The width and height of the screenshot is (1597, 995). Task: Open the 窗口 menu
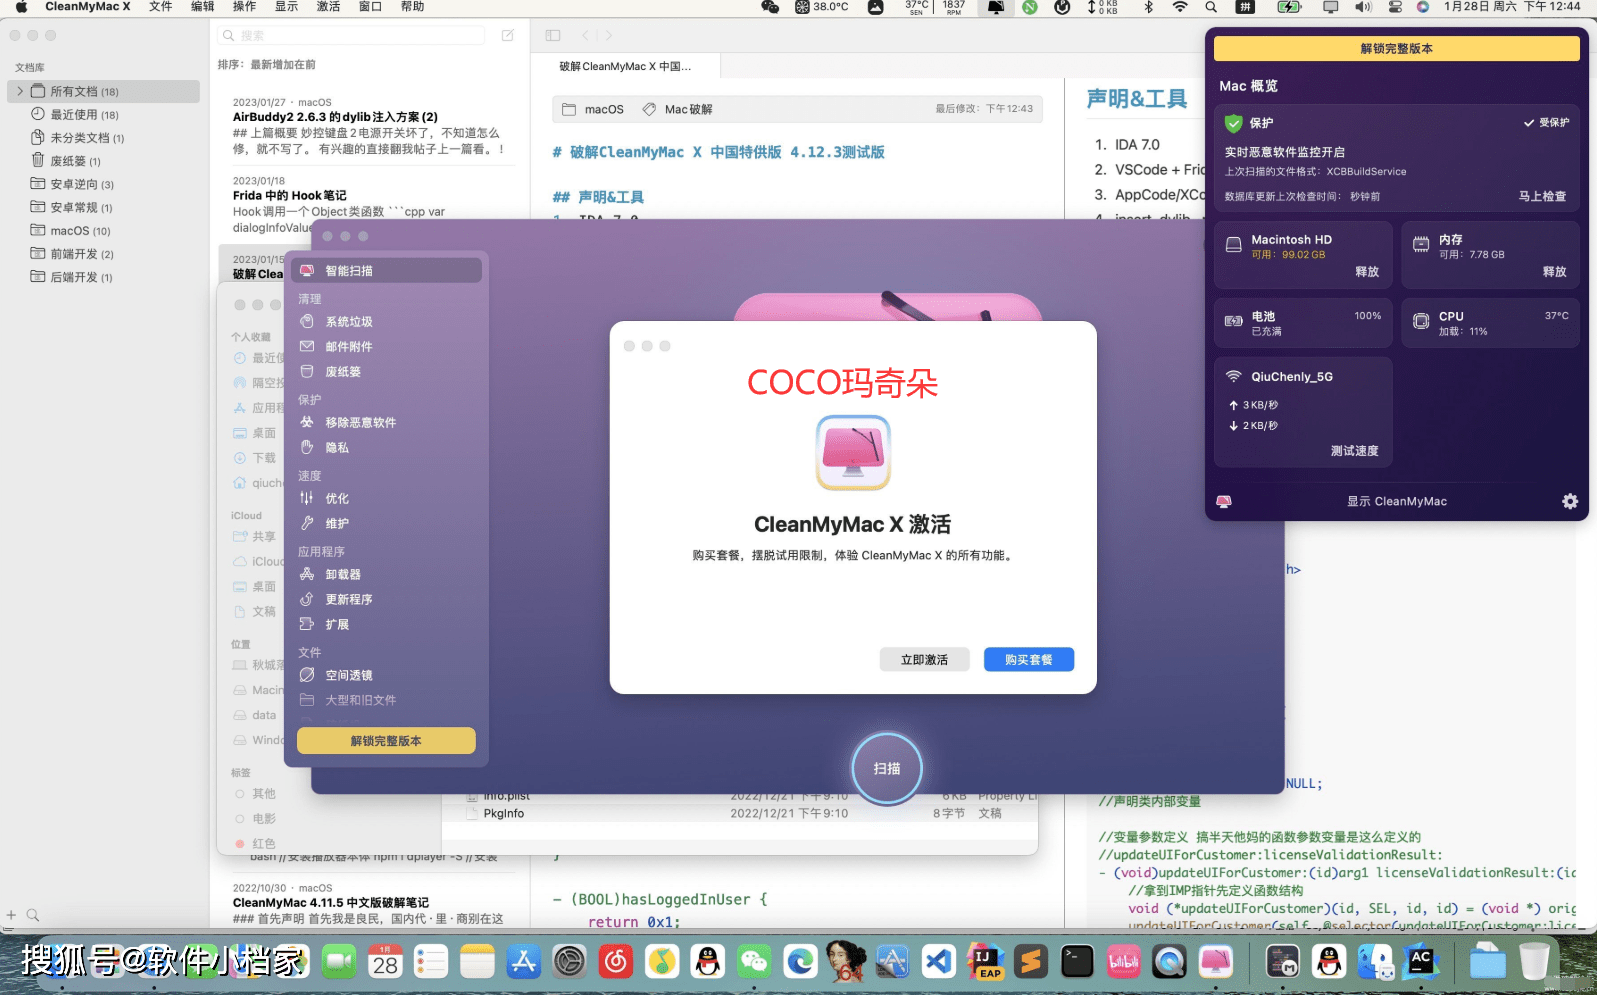point(370,7)
